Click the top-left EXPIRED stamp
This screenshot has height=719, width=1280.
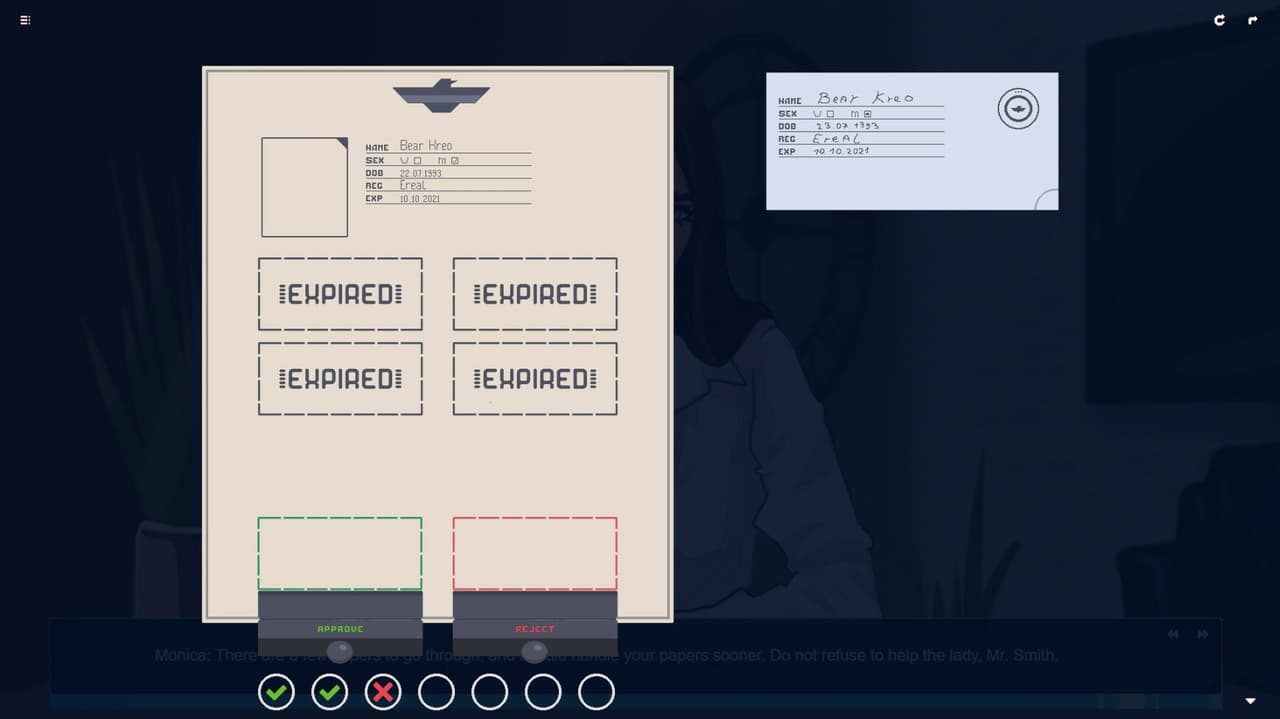pos(340,294)
